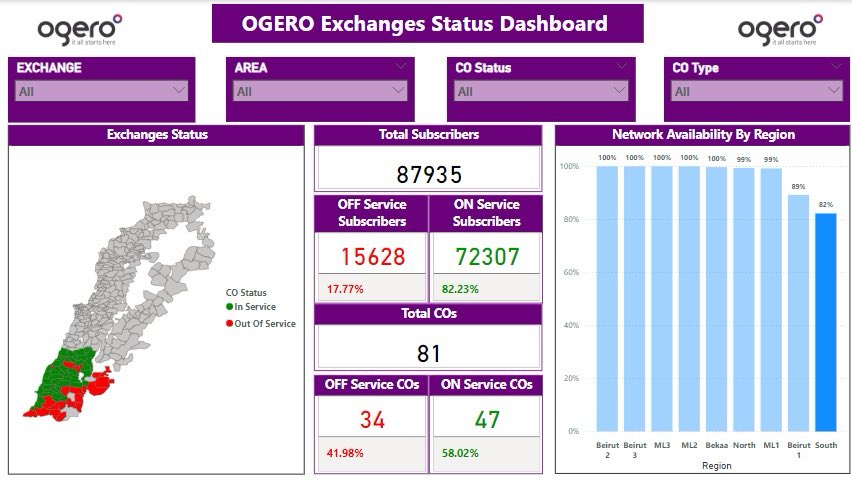The width and height of the screenshot is (852, 480).
Task: Click the 82.23% on-service percentage
Action: coord(460,289)
